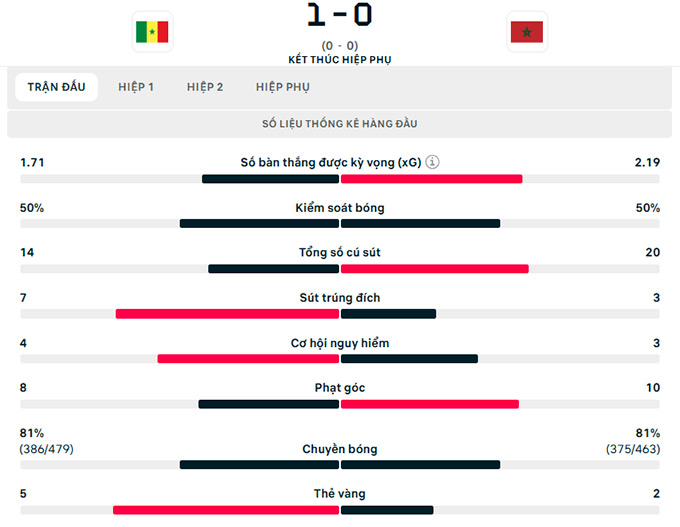
Task: Click the Morocco flag icon
Action: [x=526, y=32]
